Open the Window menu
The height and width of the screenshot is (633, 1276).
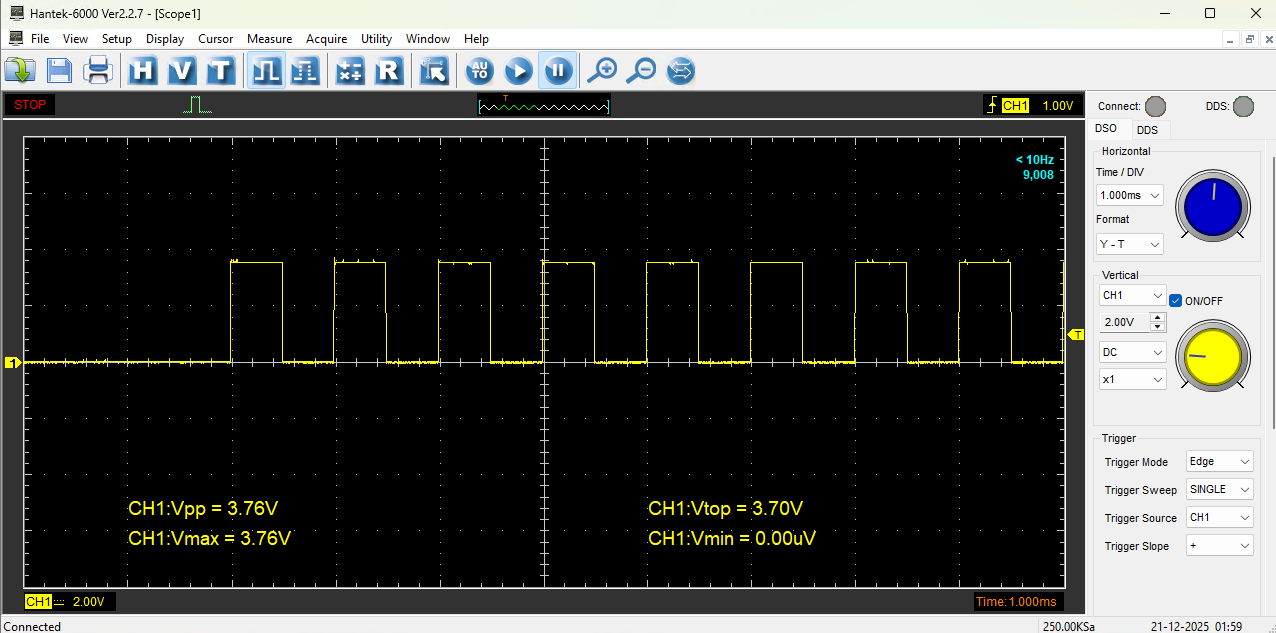tap(428, 39)
